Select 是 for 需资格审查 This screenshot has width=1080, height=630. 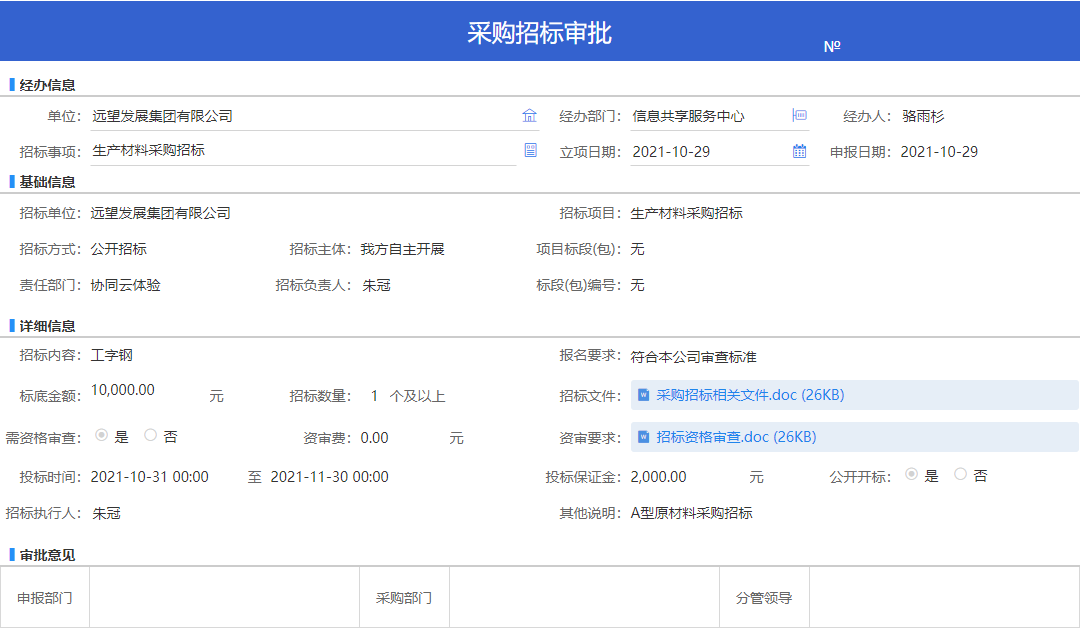101,435
